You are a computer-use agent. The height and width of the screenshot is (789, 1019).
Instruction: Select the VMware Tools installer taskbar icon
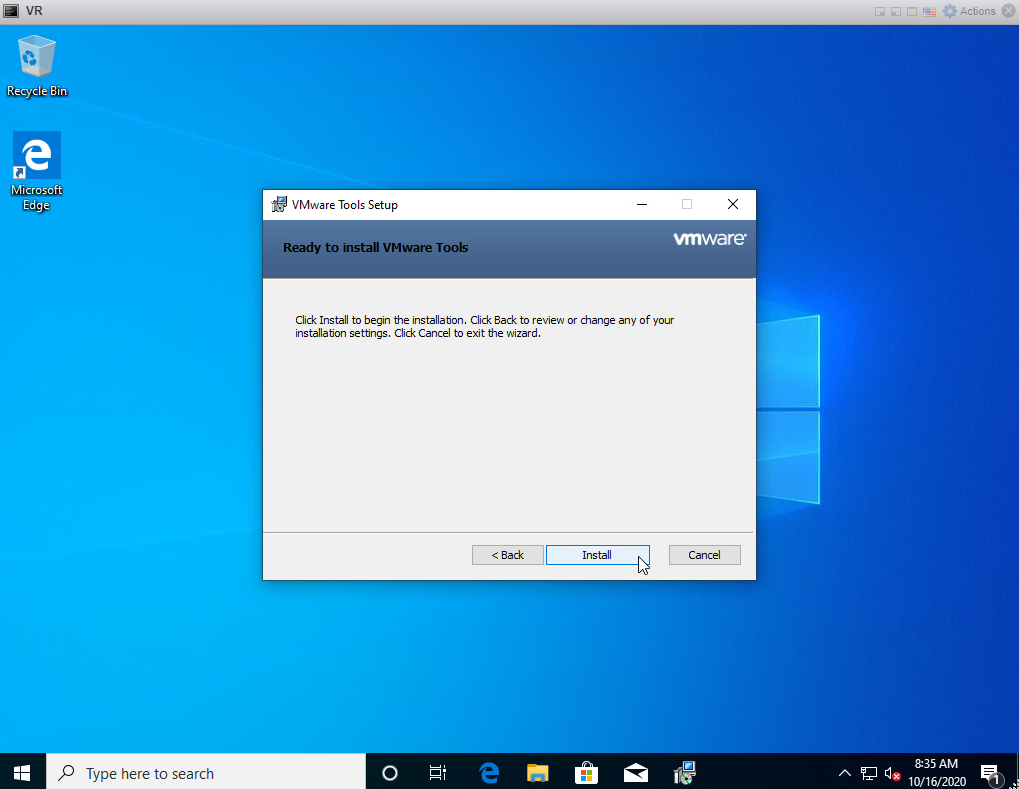point(684,773)
